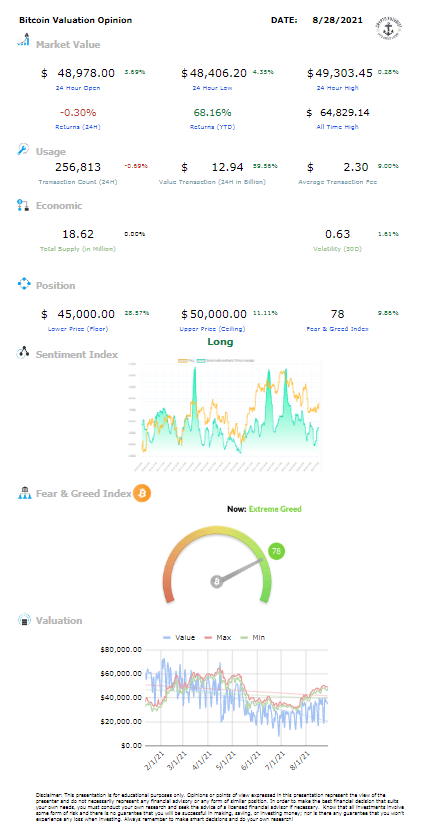Toggle the Min series in the valuation legend
The width and height of the screenshot is (435, 834).
(252, 637)
